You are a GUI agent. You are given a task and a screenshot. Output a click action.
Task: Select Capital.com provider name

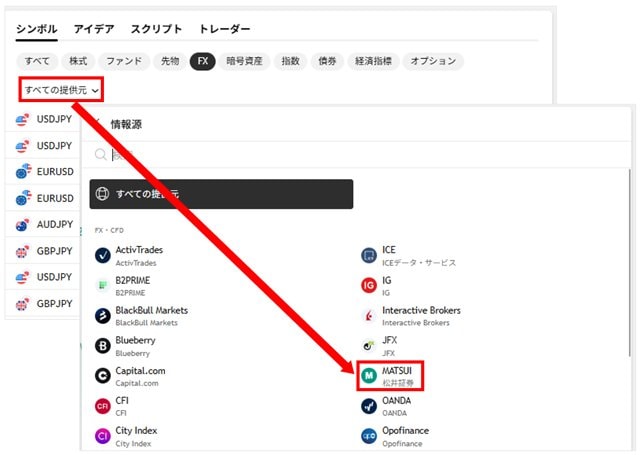click(x=140, y=371)
